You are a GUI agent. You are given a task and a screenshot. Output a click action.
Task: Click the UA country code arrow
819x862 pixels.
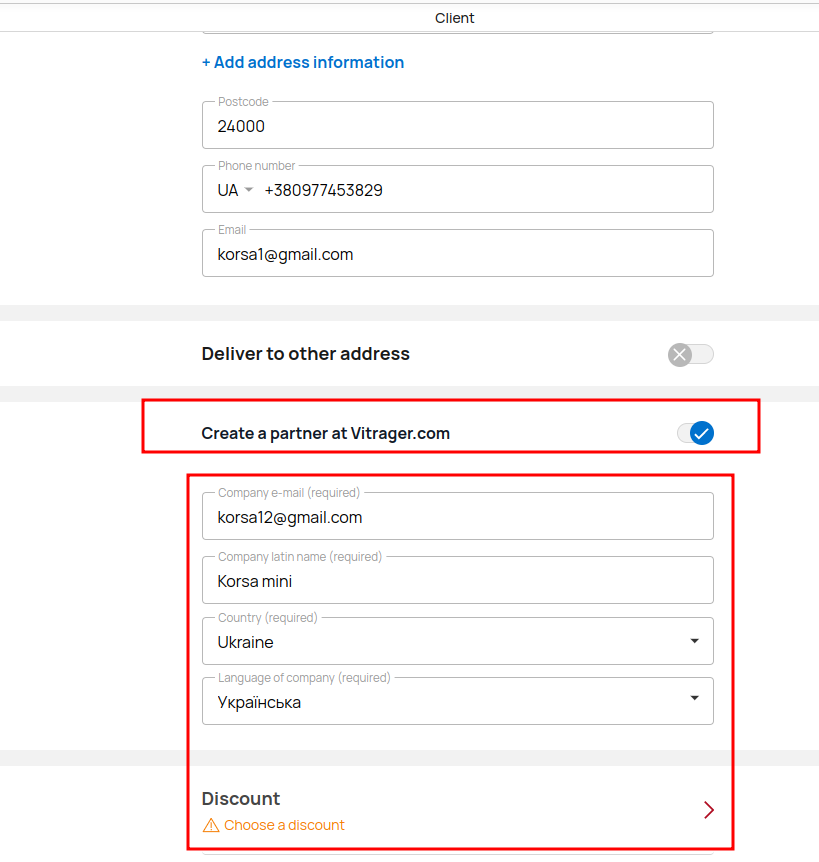pos(248,190)
